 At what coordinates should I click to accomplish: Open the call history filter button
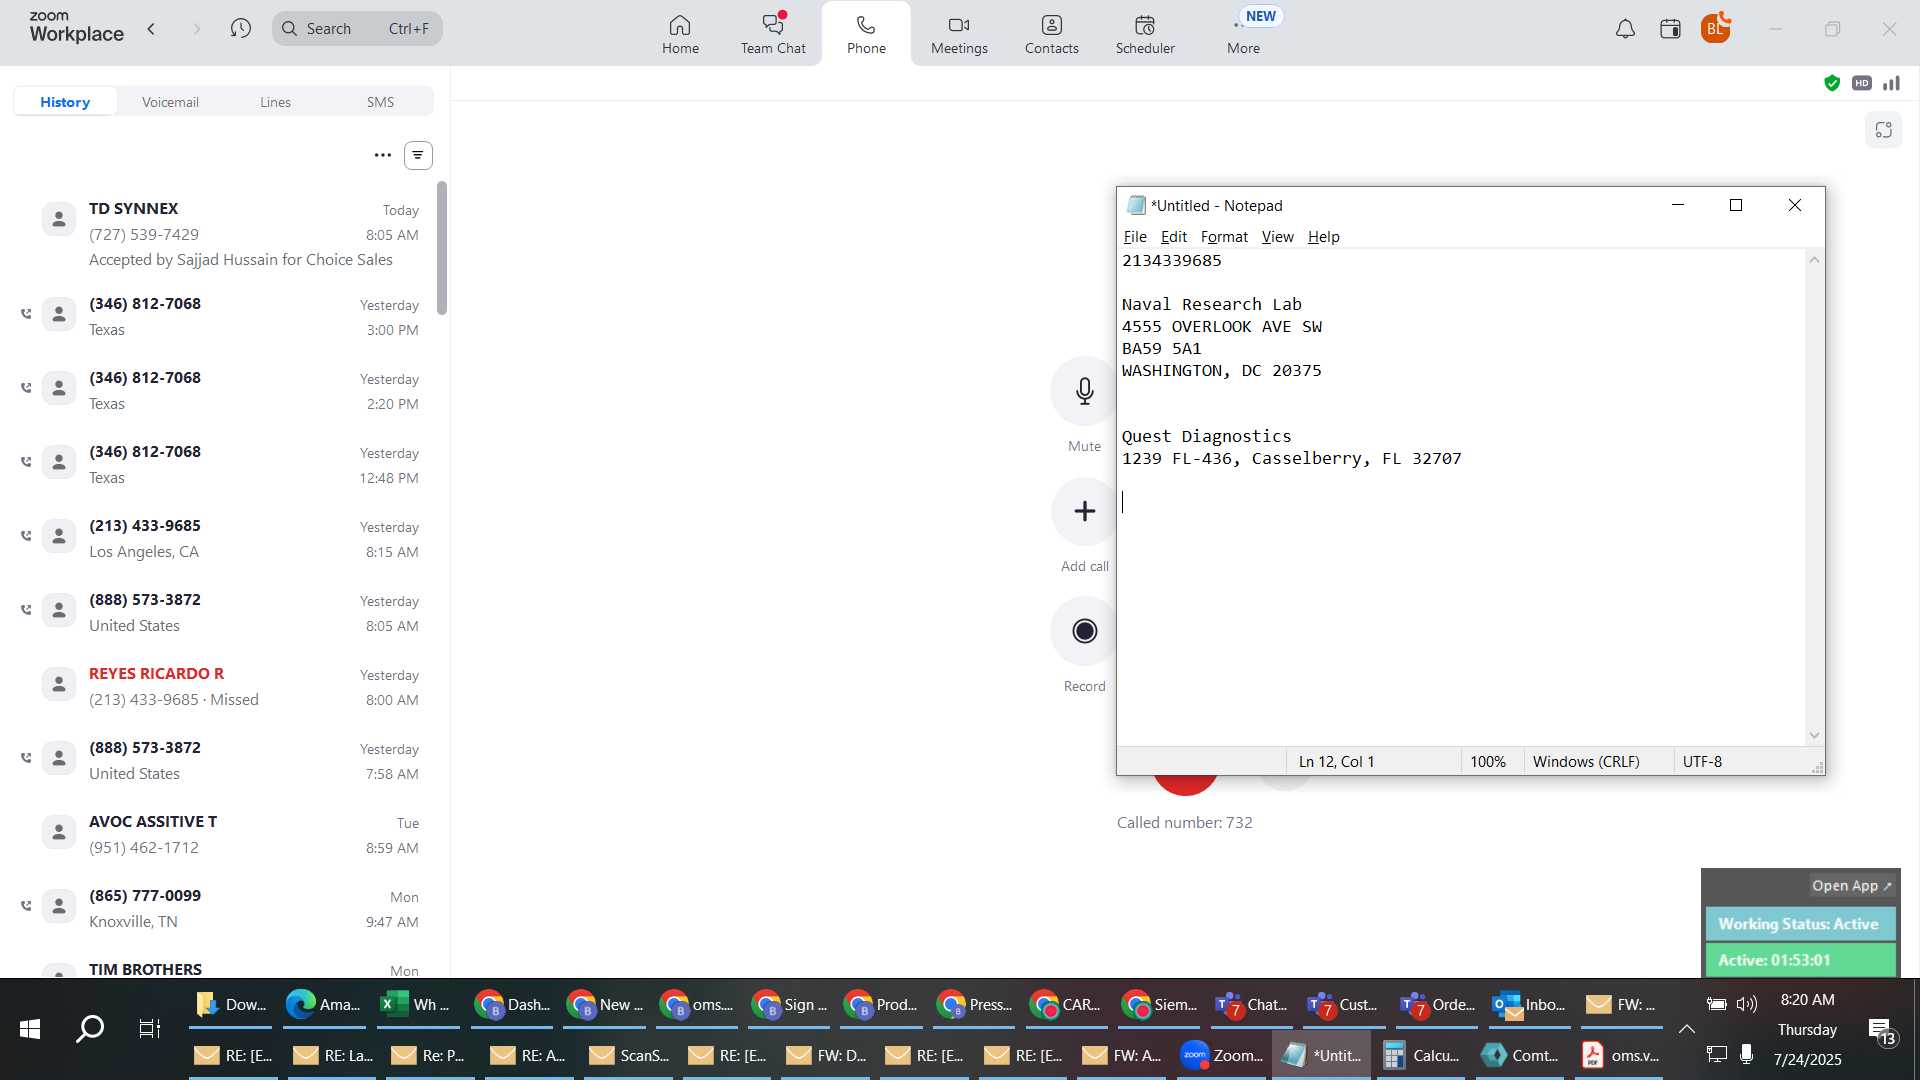(418, 155)
